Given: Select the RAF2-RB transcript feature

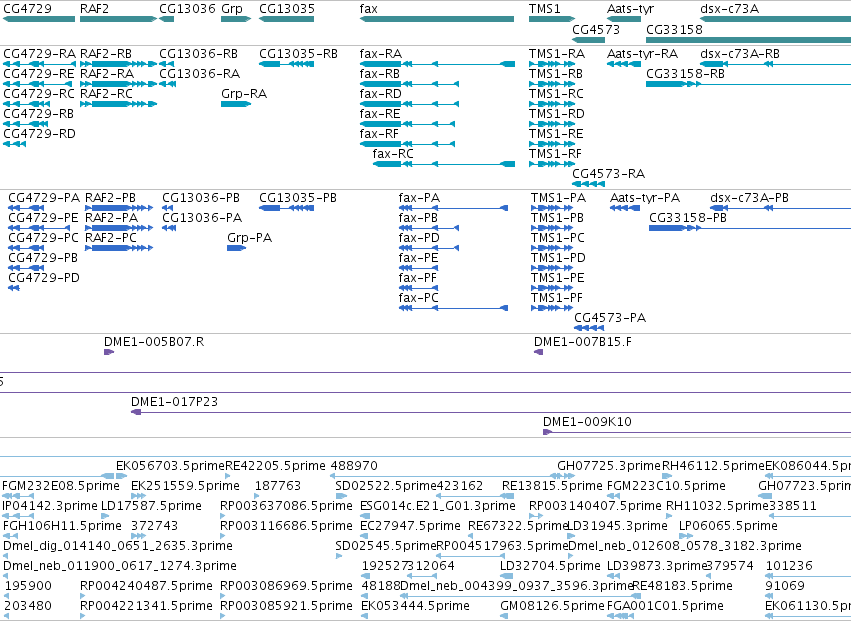Looking at the screenshot, I should tap(118, 64).
